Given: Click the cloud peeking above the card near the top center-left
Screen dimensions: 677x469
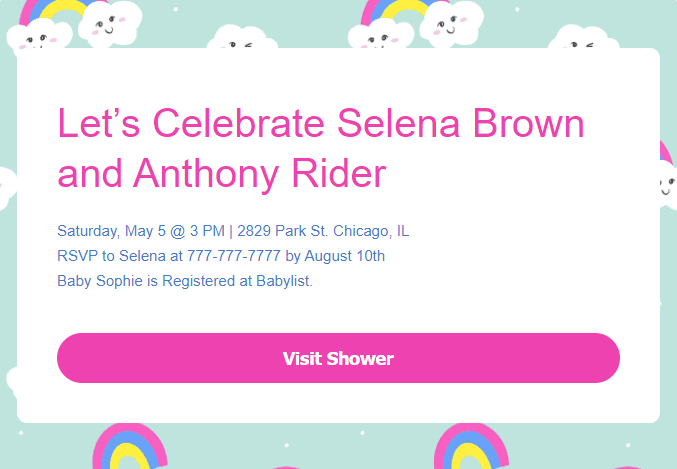Looking at the screenshot, I should click(x=242, y=37).
